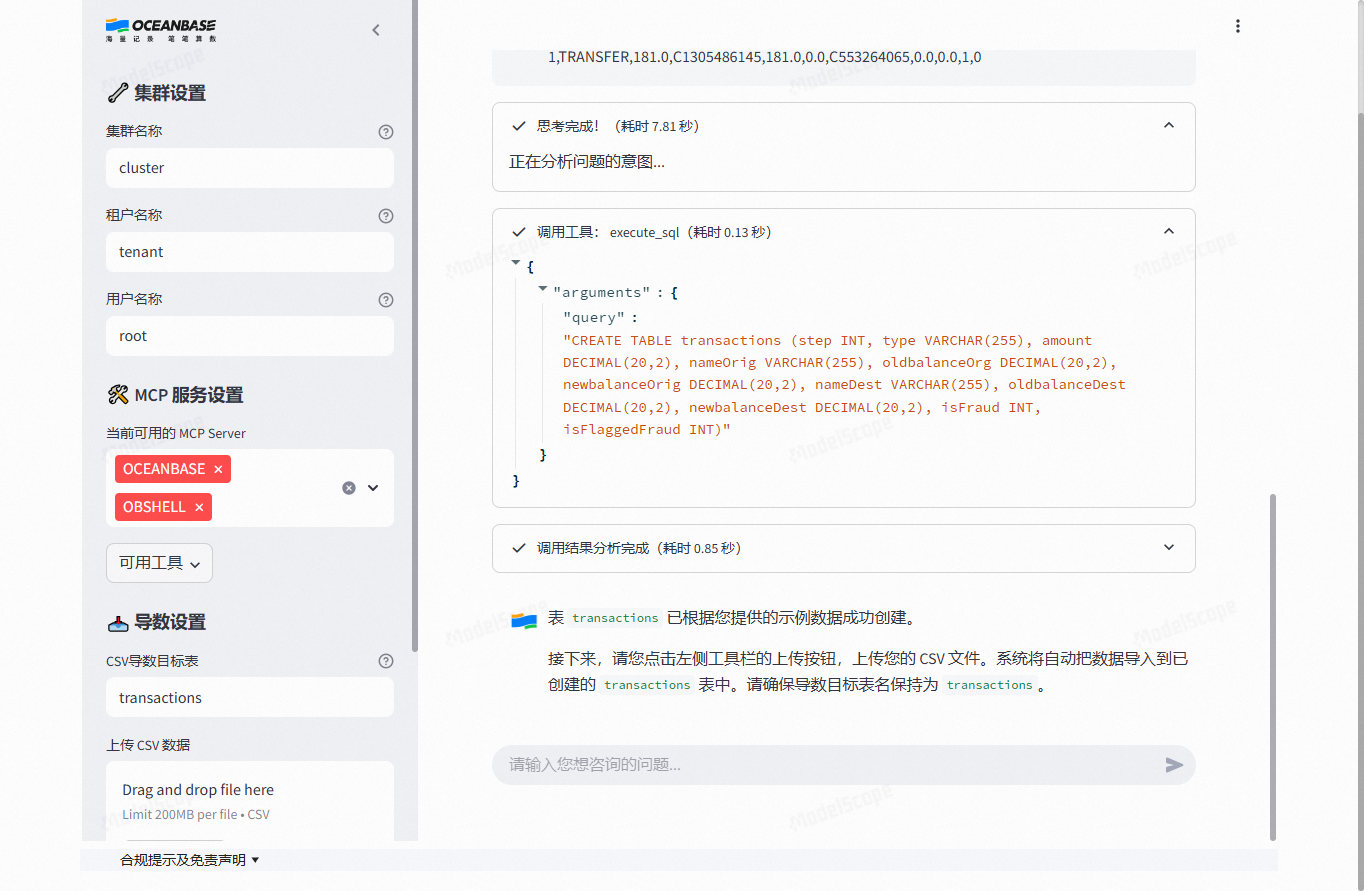Show help for 集群名称 field

386,132
